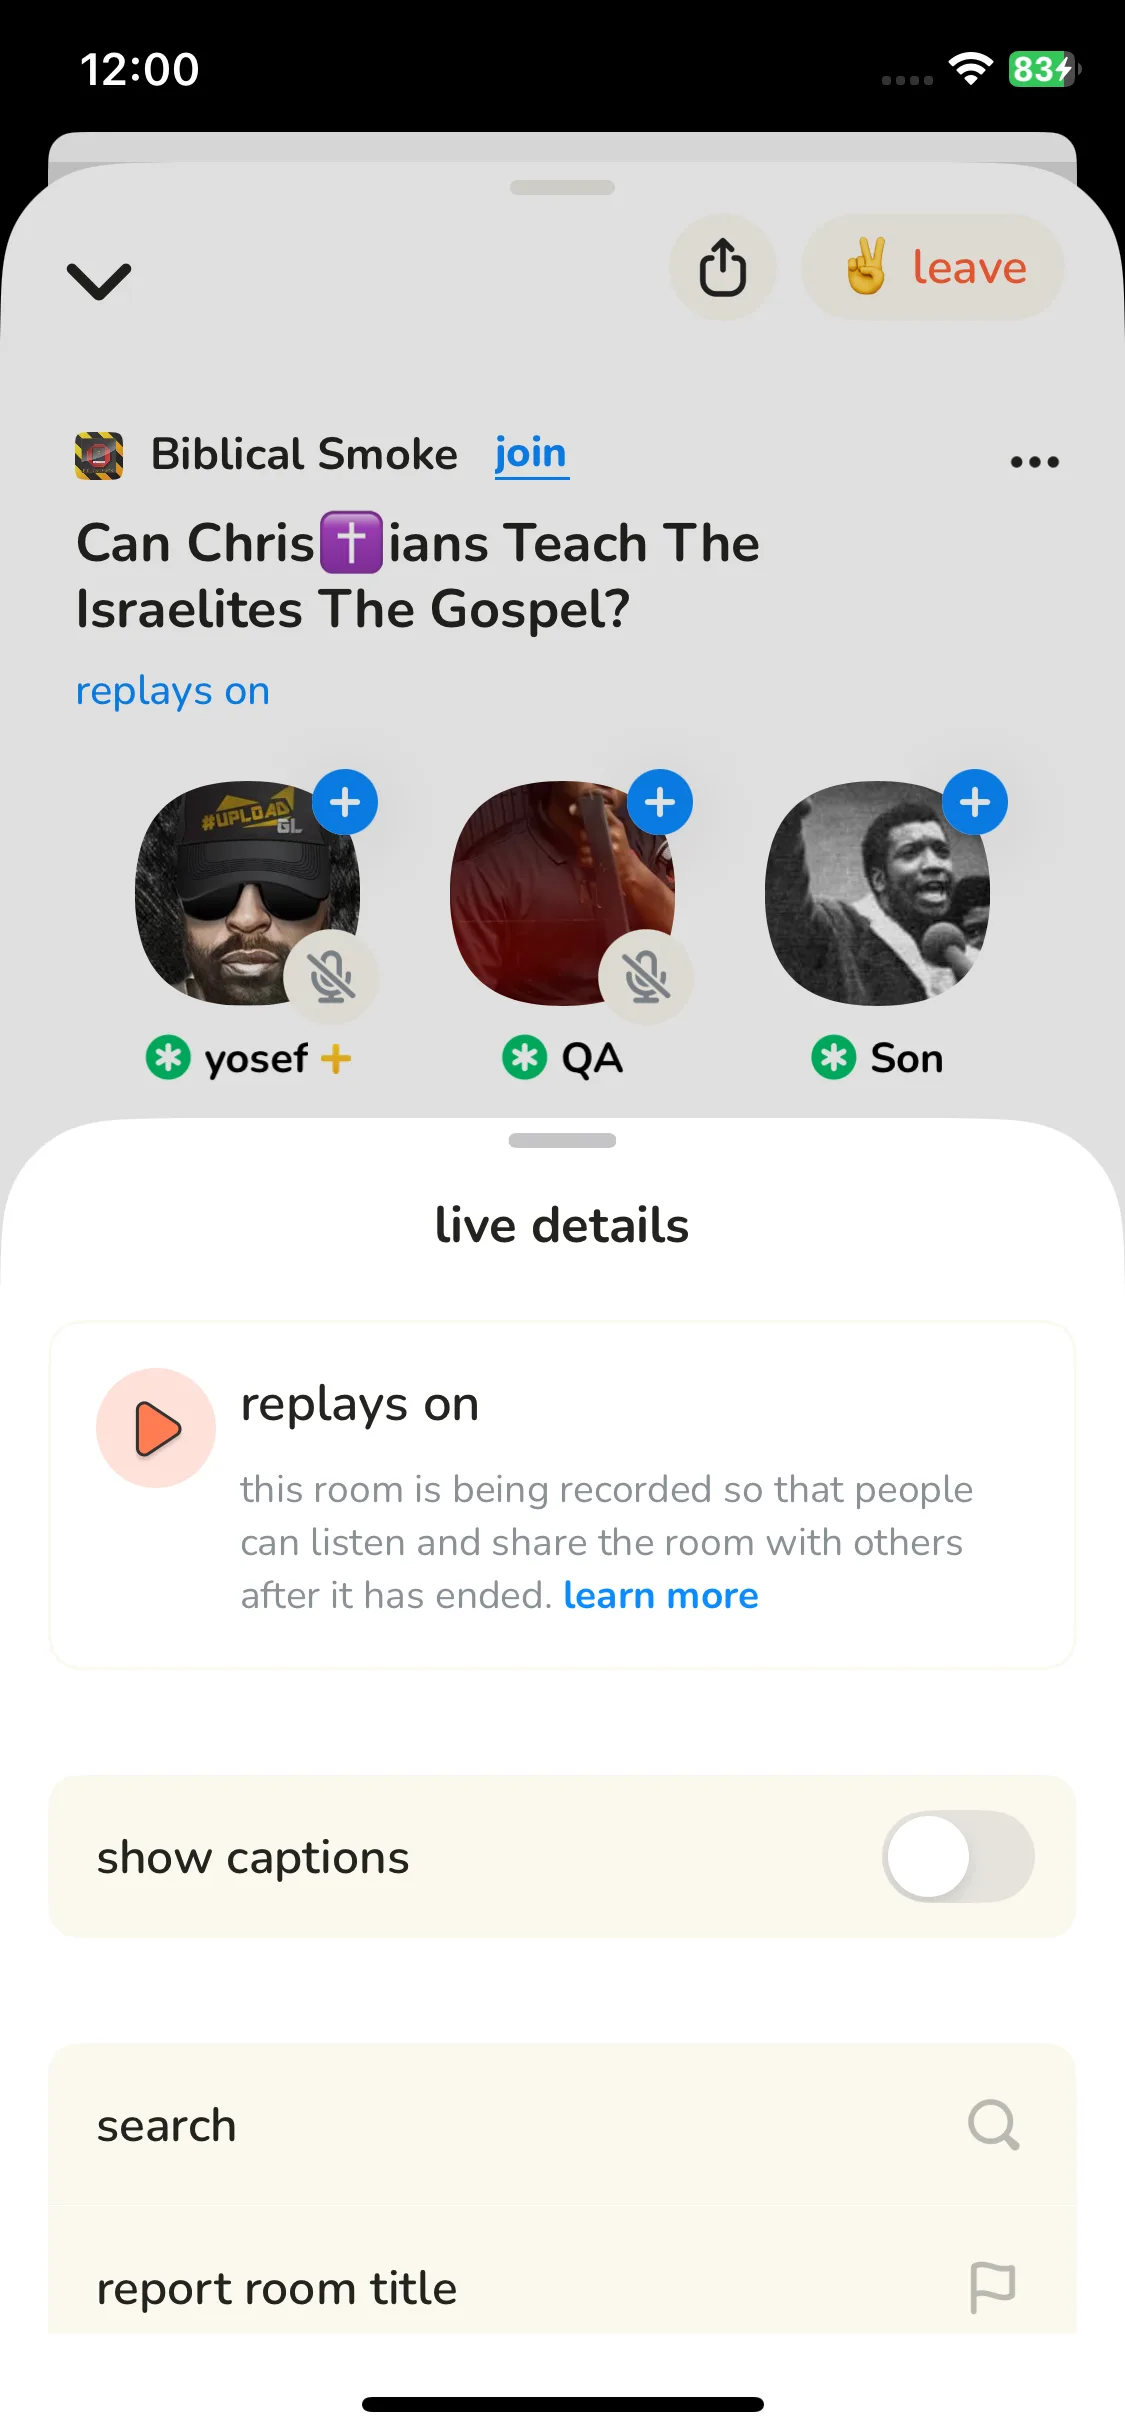Collapse room with down chevron
This screenshot has height=2436, width=1125.
tap(99, 281)
